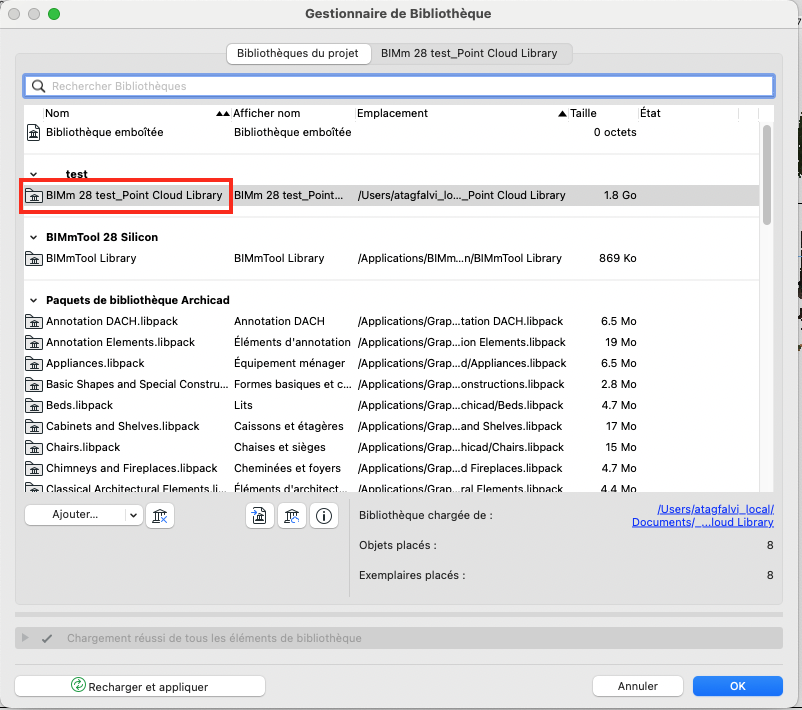The height and width of the screenshot is (710, 802).
Task: Open the library info icon
Action: [x=324, y=516]
